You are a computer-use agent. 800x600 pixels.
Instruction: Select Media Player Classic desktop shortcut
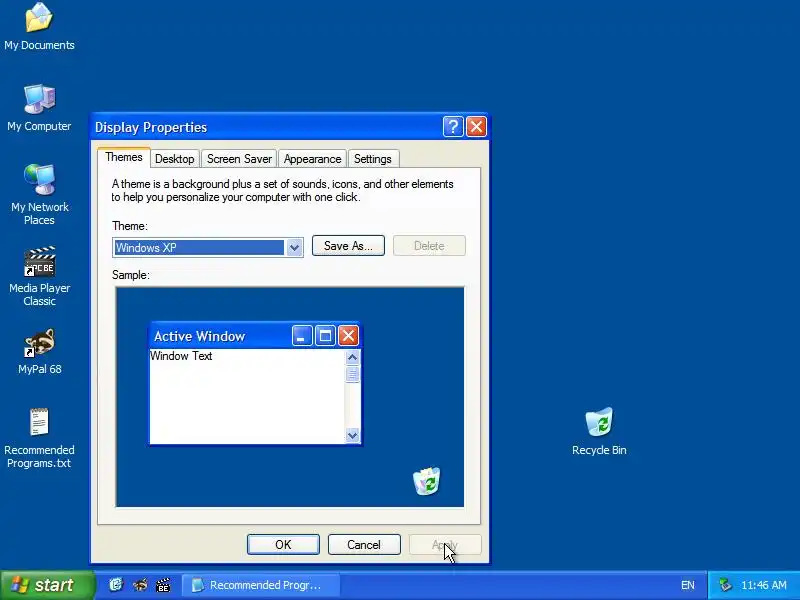tap(39, 276)
